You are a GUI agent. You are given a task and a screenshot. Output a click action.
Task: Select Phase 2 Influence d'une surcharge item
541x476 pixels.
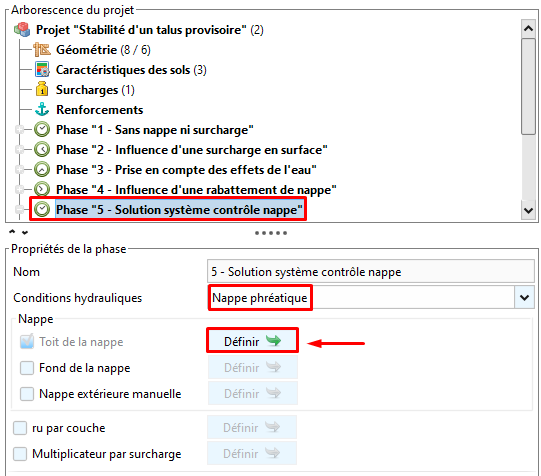(191, 150)
